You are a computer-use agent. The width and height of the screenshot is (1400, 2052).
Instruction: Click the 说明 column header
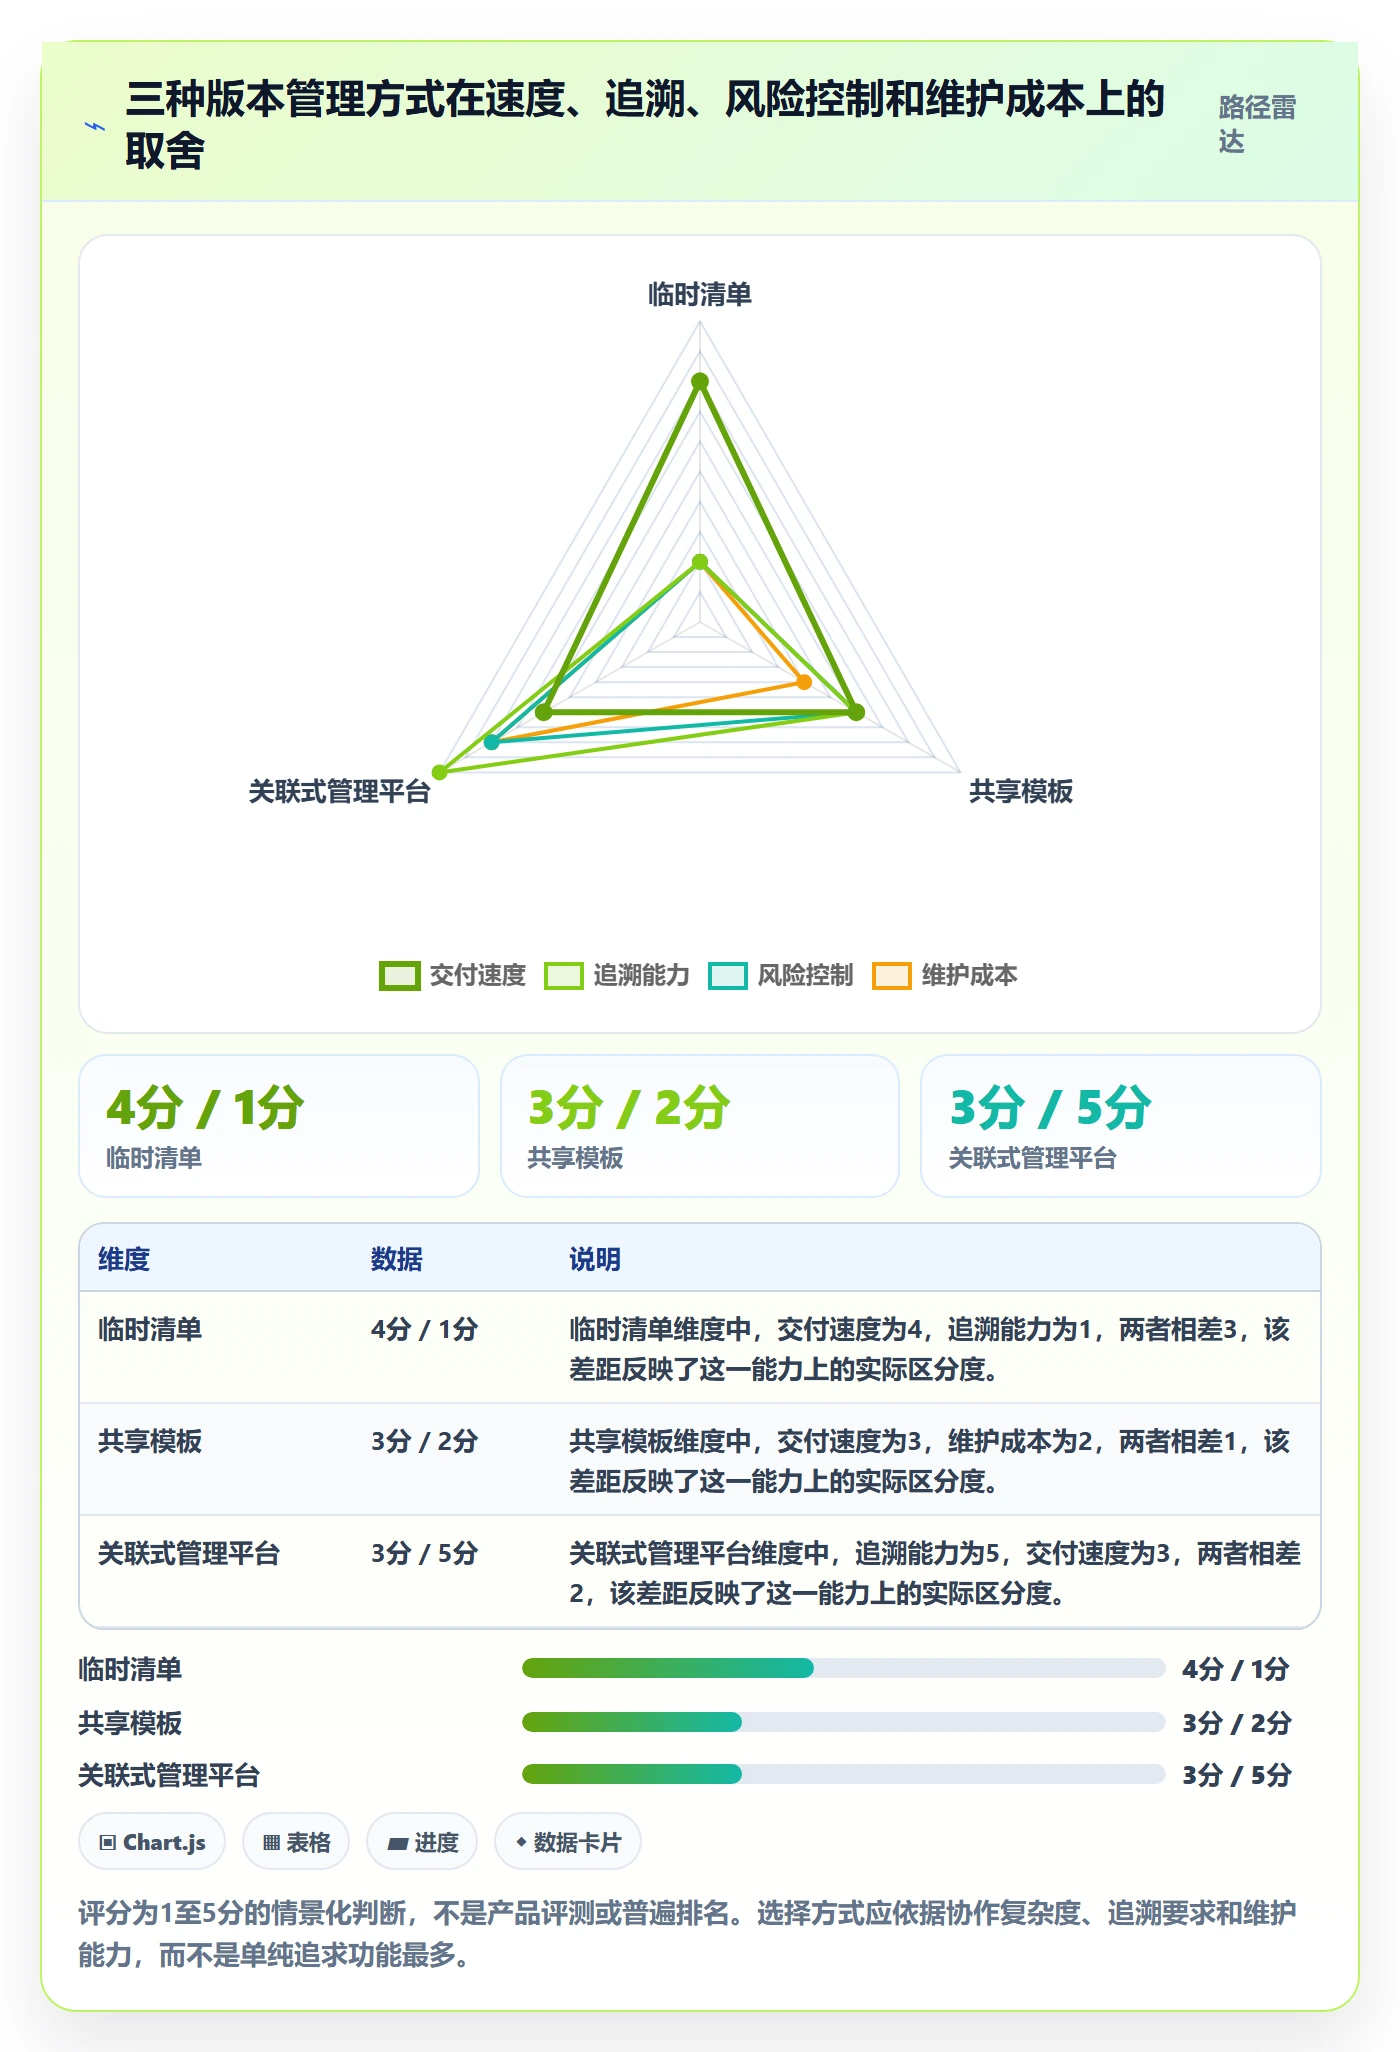pyautogui.click(x=595, y=1259)
